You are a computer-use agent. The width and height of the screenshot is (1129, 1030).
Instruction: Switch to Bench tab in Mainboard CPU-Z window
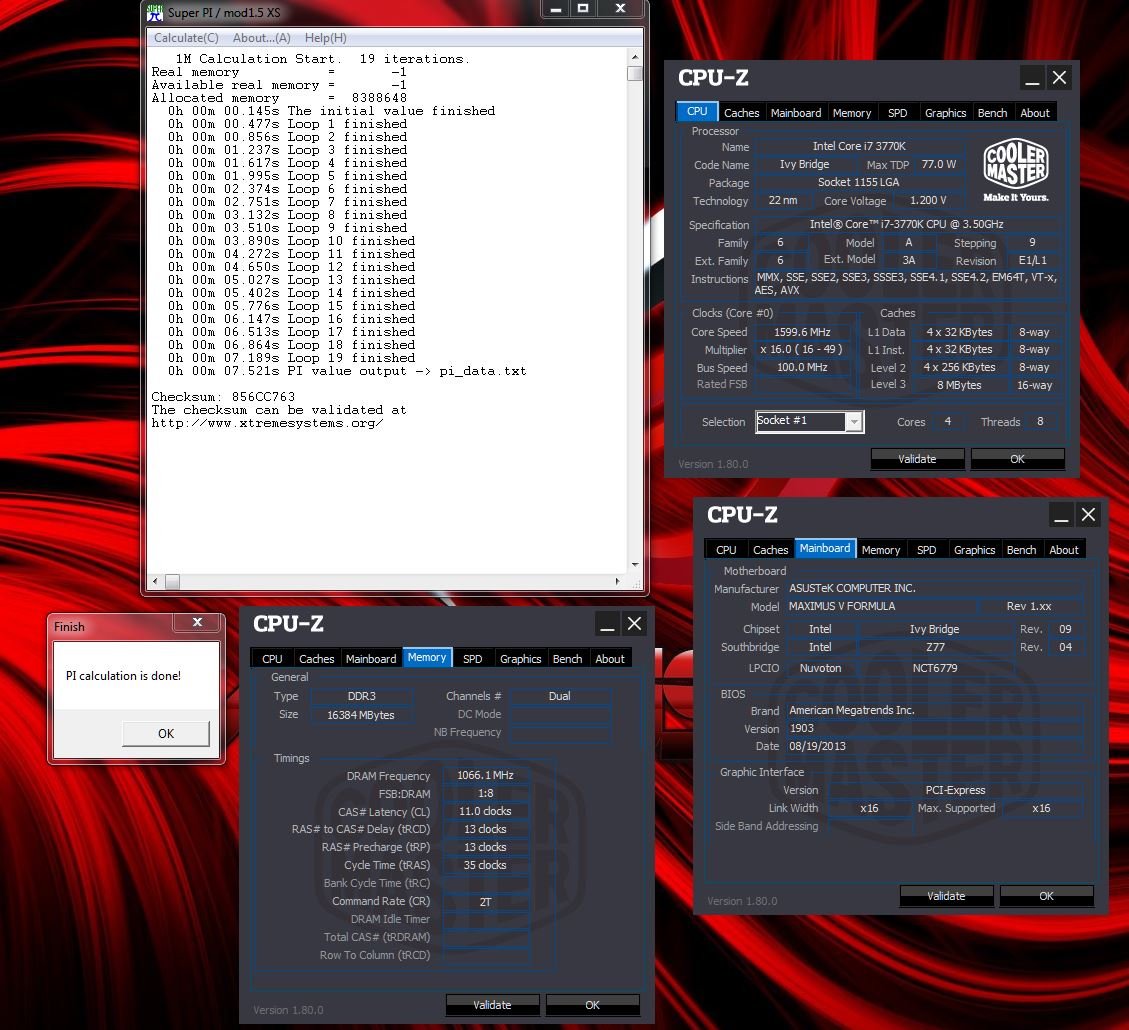(1021, 550)
